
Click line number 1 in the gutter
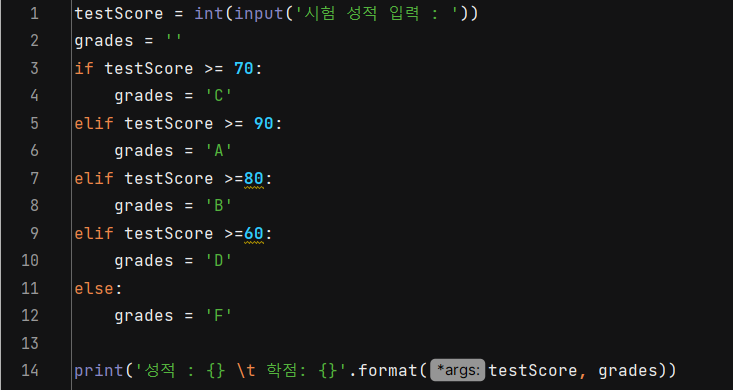(35, 14)
